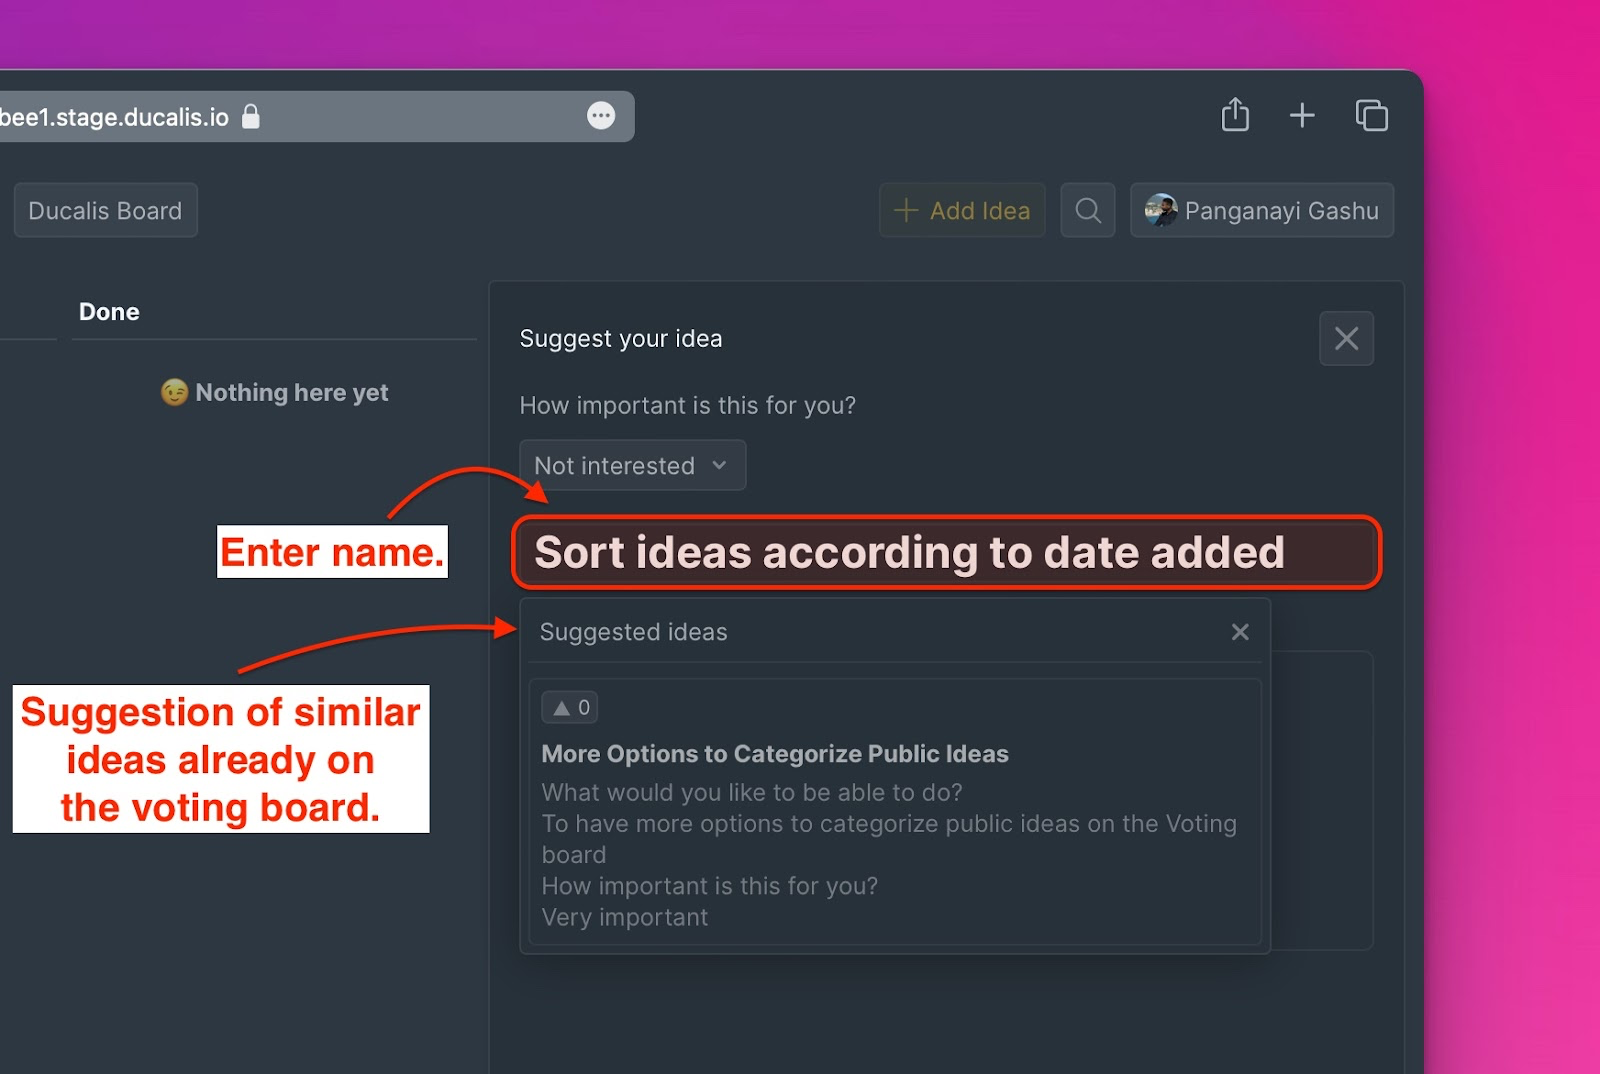Click description text area behind suggestions popup
The image size is (1600, 1074).
1321,800
